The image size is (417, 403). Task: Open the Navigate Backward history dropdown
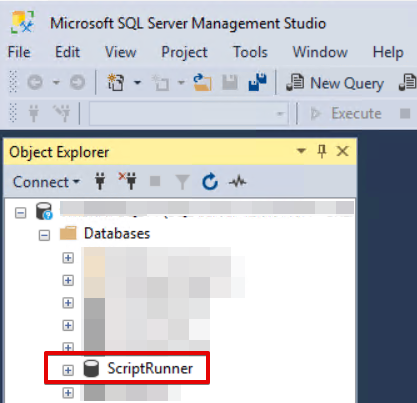(56, 82)
